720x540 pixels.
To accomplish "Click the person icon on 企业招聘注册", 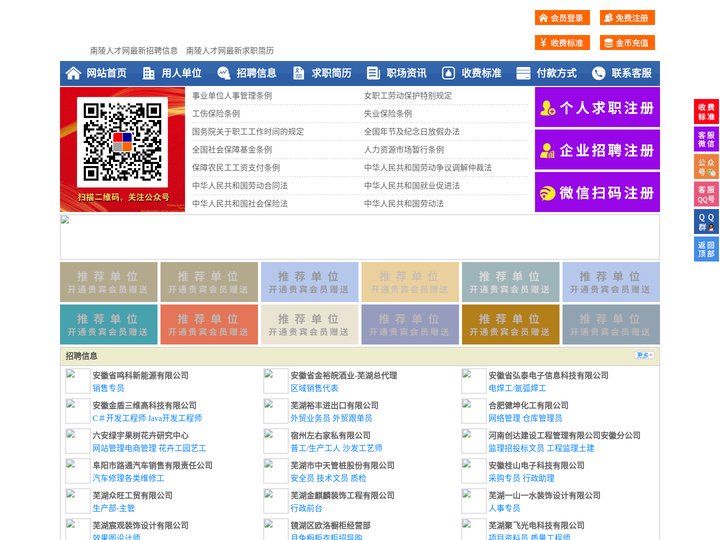I will pos(547,150).
